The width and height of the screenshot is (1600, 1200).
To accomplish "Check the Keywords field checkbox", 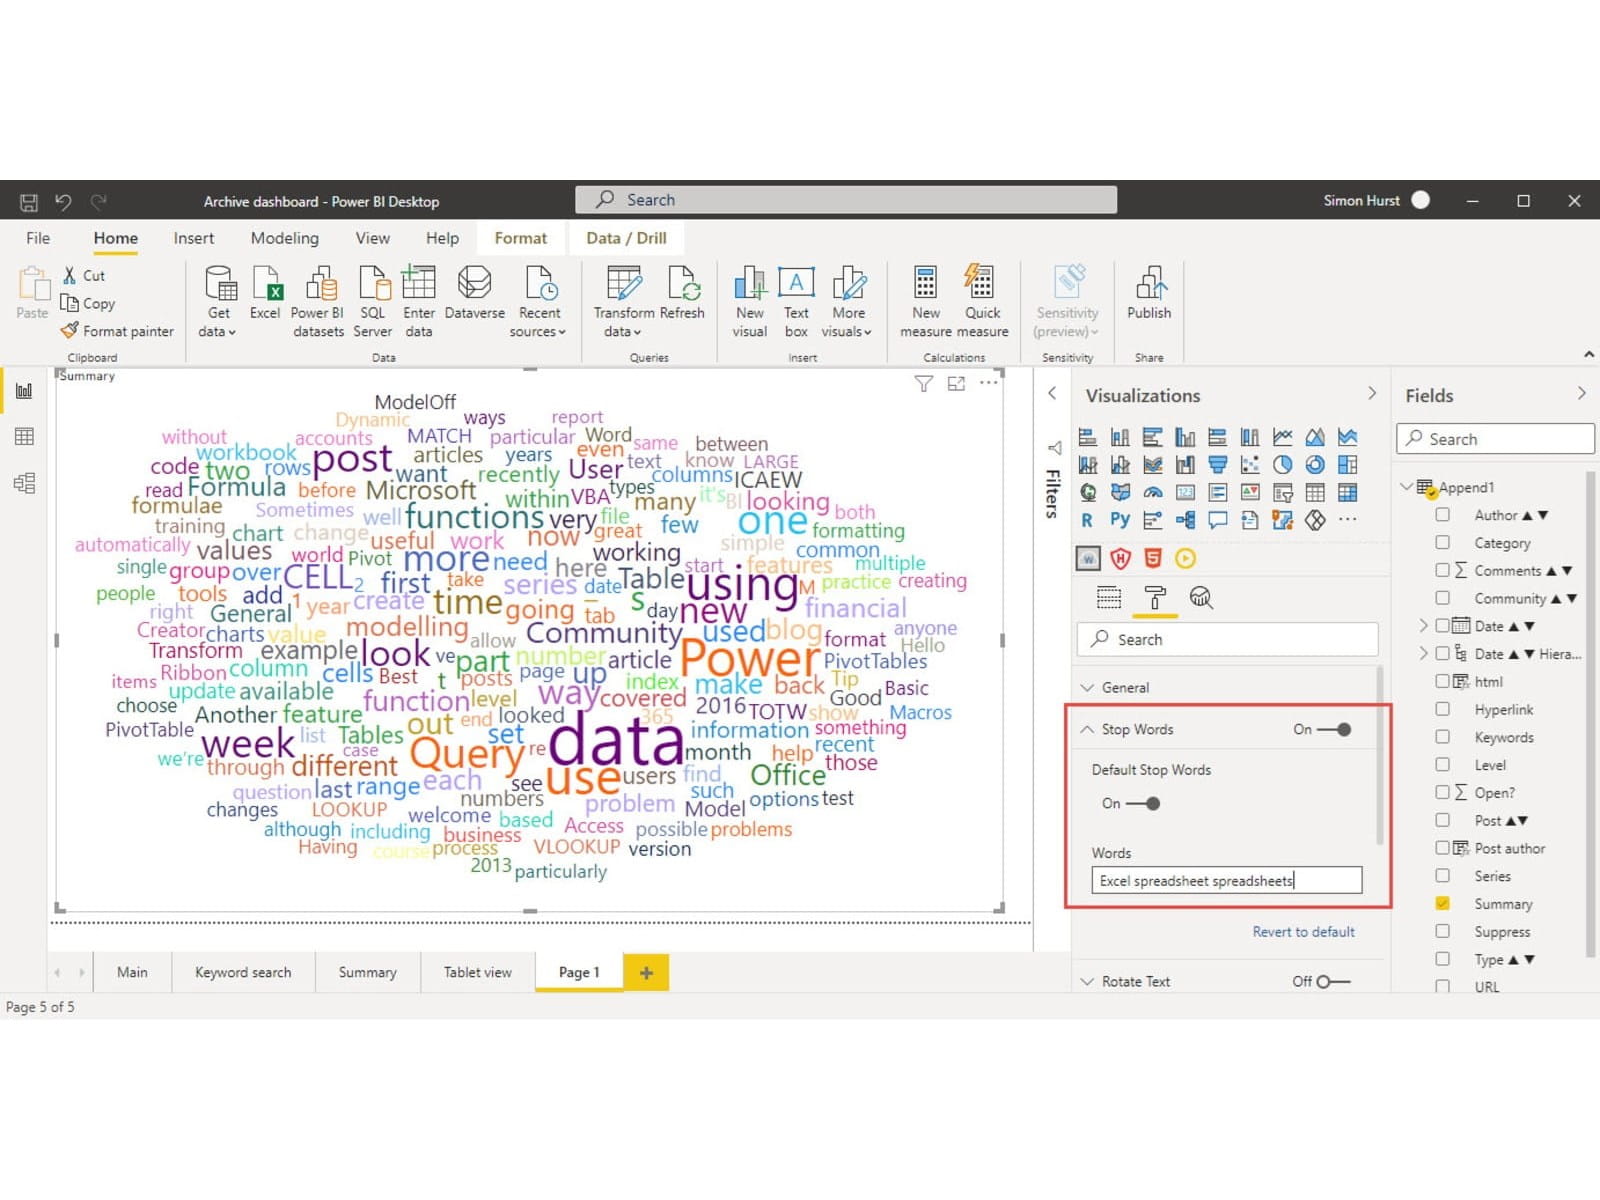I will (x=1442, y=737).
